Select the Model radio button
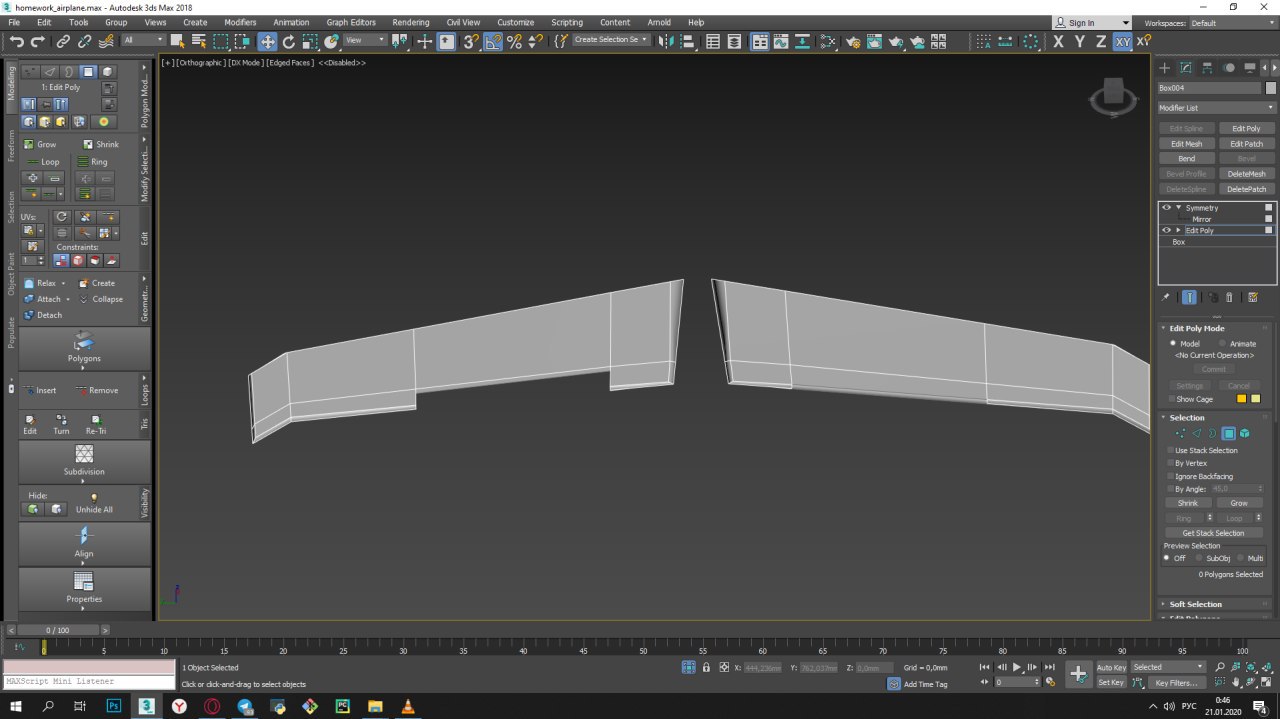 pos(1173,343)
